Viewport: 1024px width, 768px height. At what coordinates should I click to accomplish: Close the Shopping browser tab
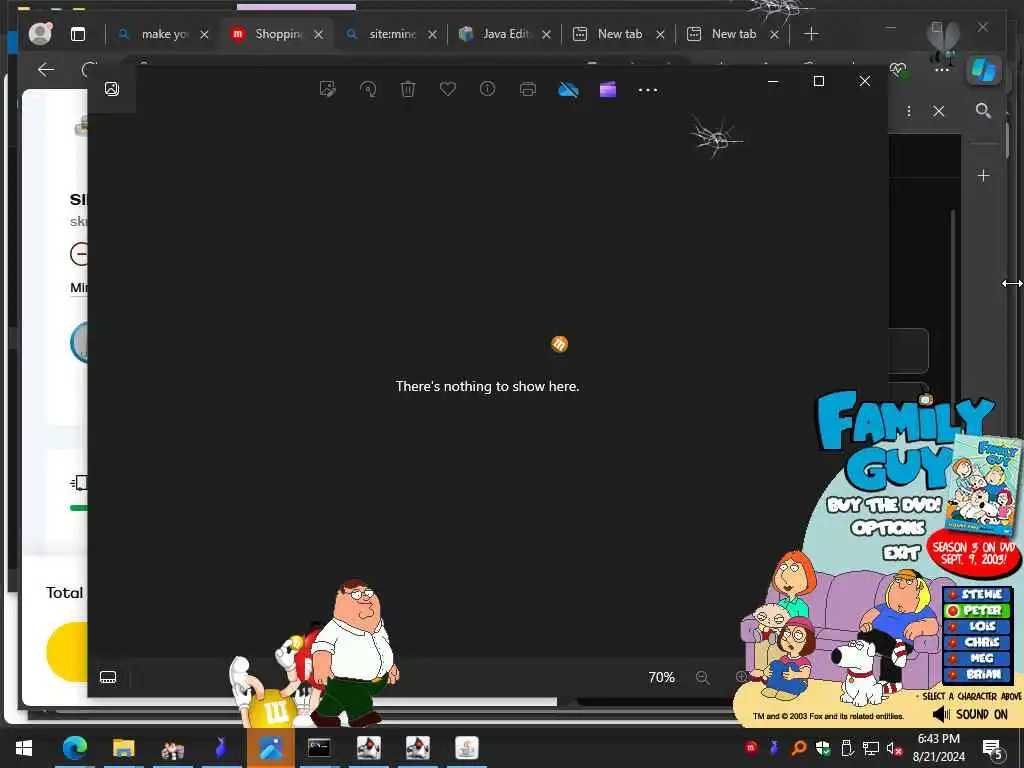tap(318, 35)
